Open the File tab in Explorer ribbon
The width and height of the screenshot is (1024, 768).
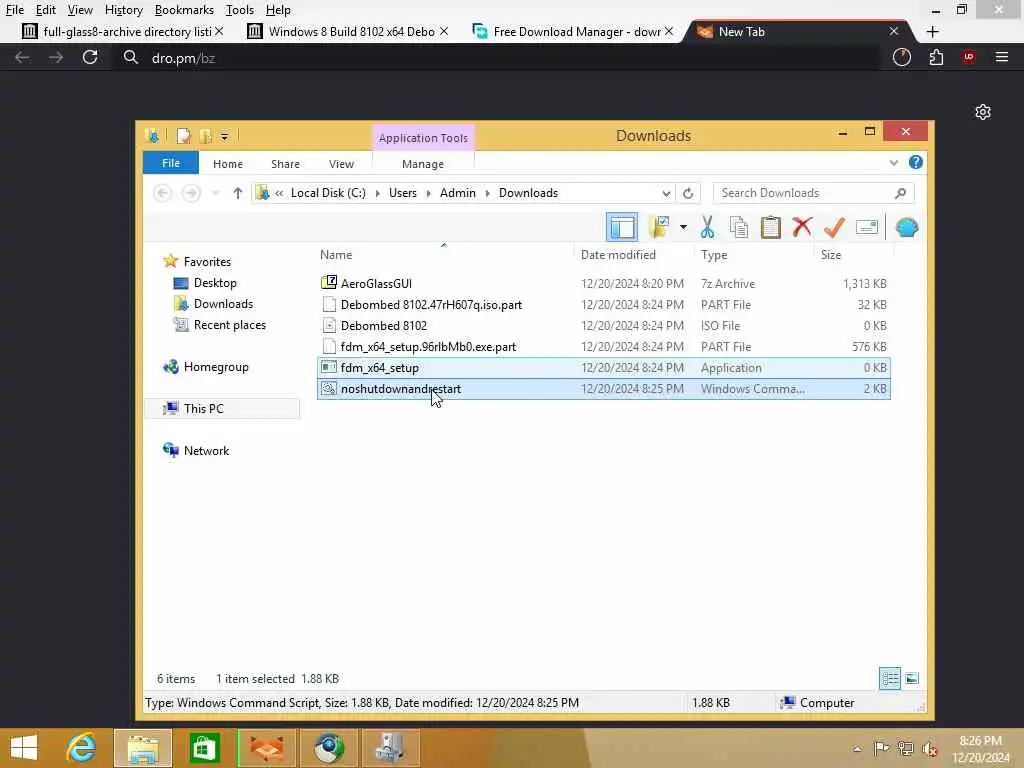(x=171, y=163)
